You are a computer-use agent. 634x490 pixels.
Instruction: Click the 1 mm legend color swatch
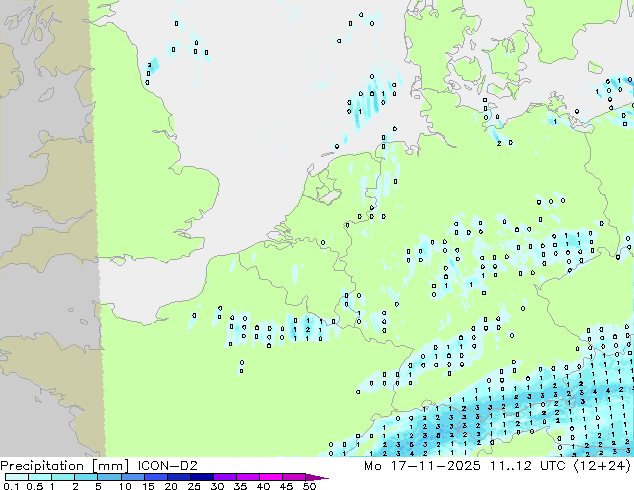click(63, 477)
